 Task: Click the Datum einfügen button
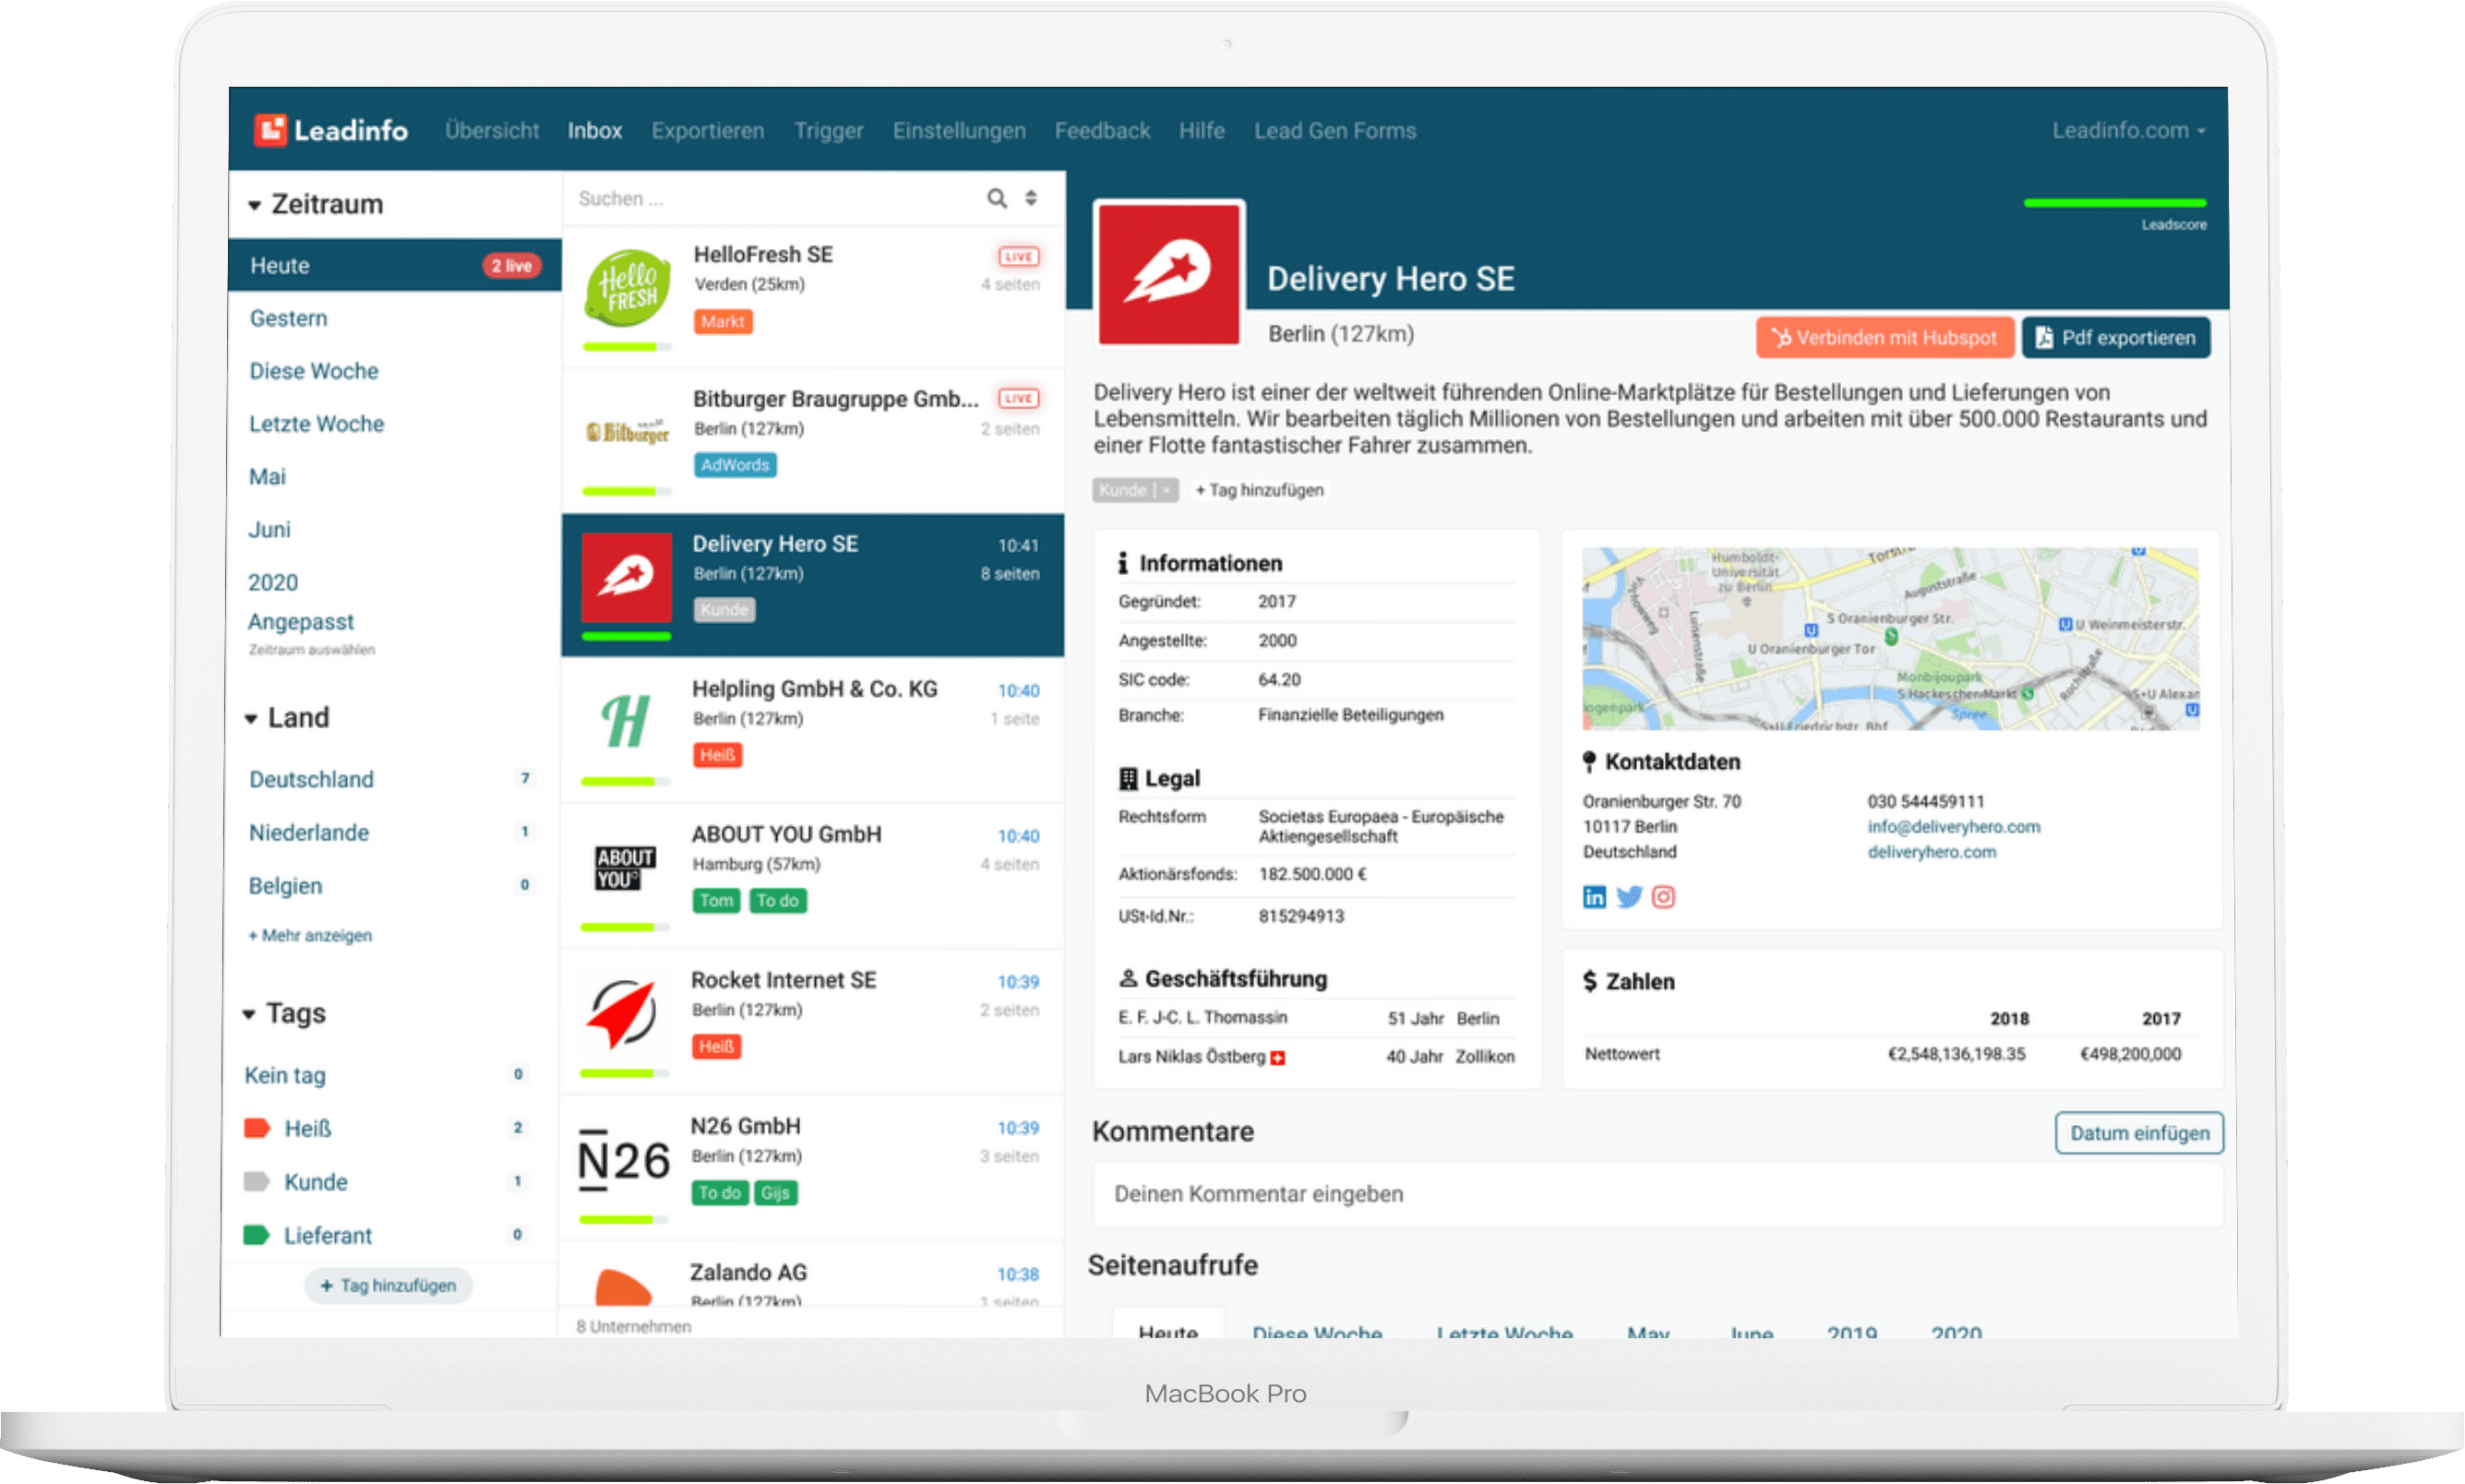(2139, 1133)
